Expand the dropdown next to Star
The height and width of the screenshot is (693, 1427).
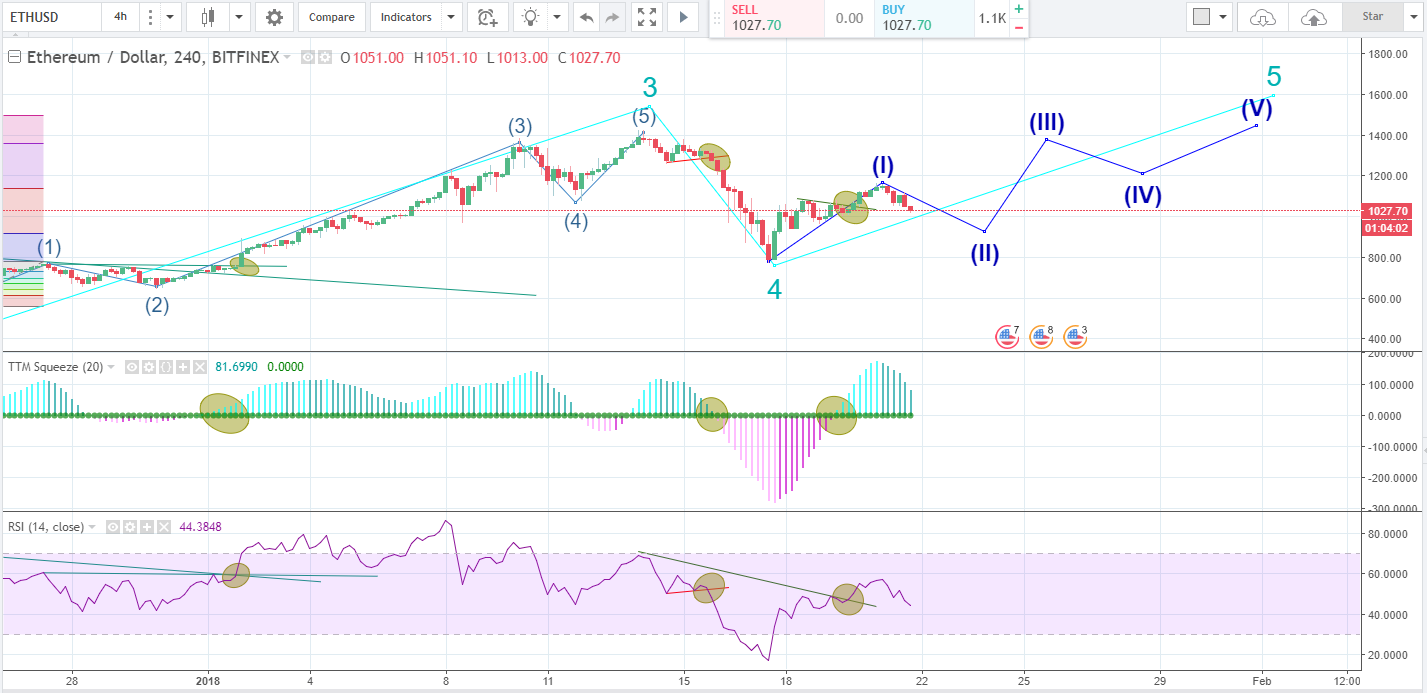(x=1412, y=17)
